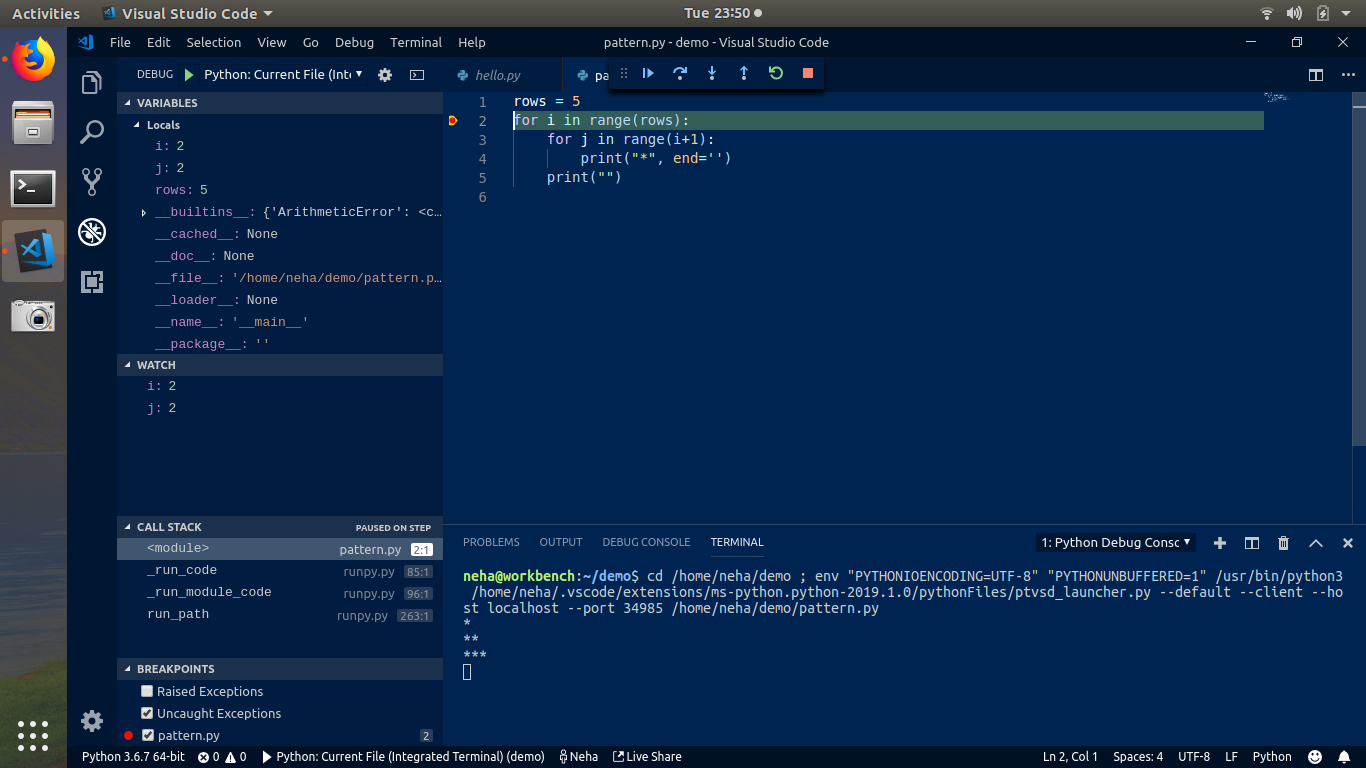
Task: Click the split terminal icon
Action: [1251, 543]
